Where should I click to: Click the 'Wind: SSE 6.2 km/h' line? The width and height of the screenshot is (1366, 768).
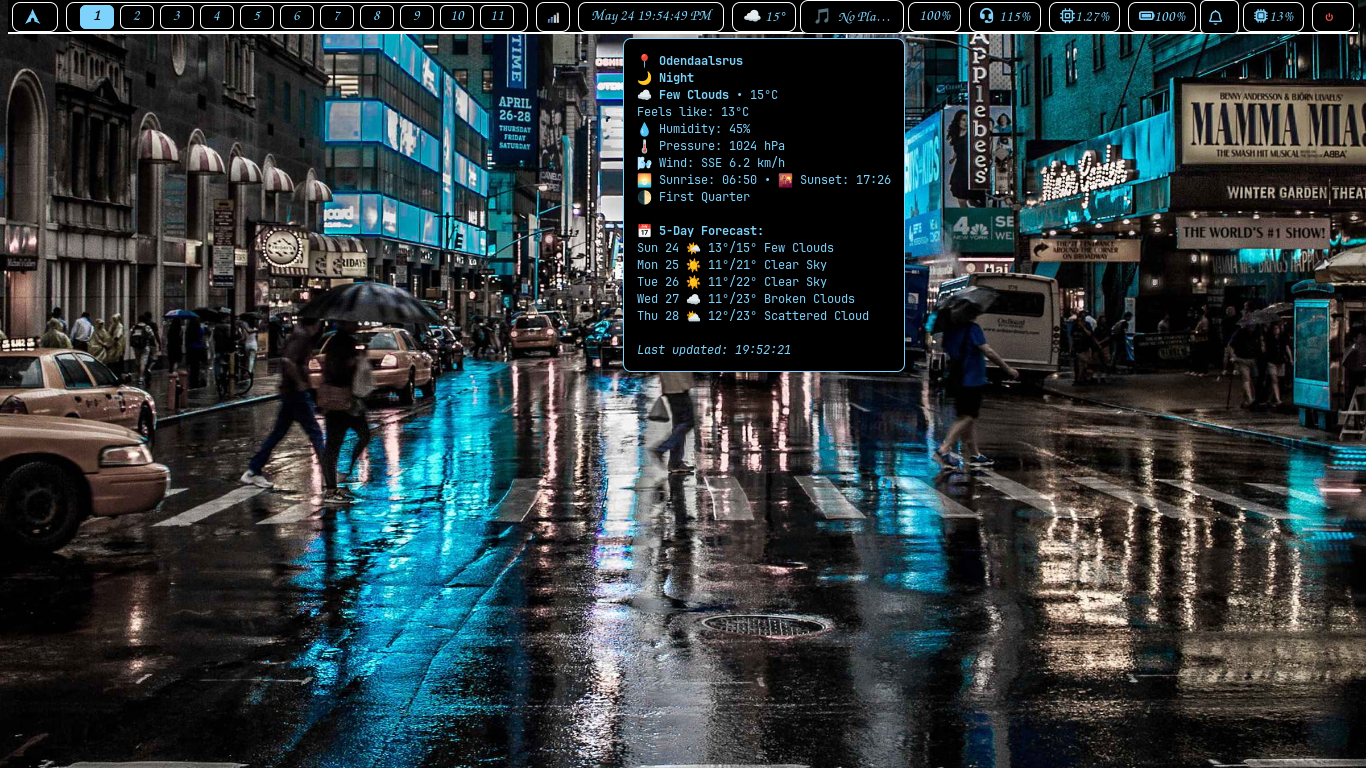click(x=711, y=163)
